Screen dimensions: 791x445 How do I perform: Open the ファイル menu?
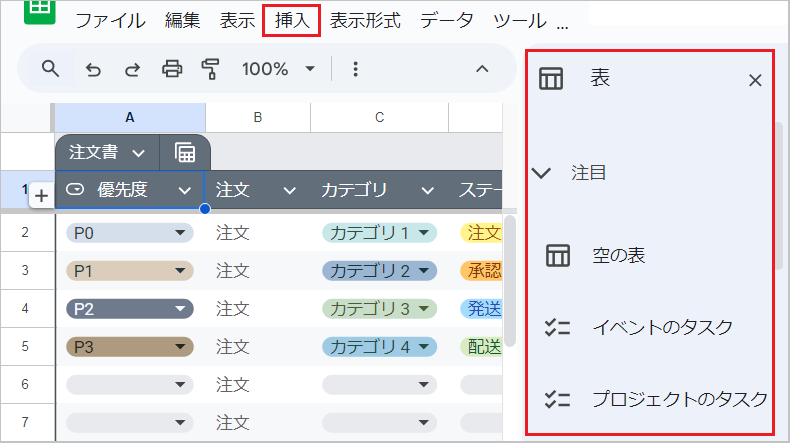point(110,21)
